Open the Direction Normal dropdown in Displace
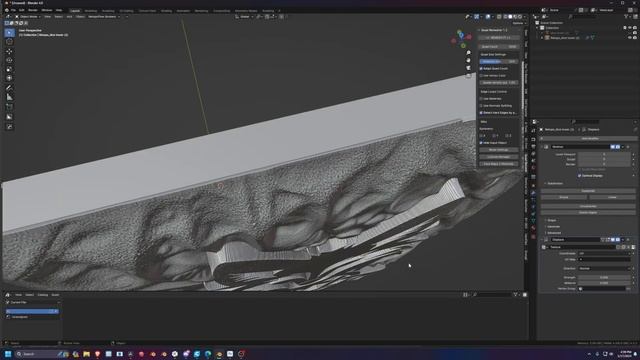The image size is (640, 360). [604, 269]
